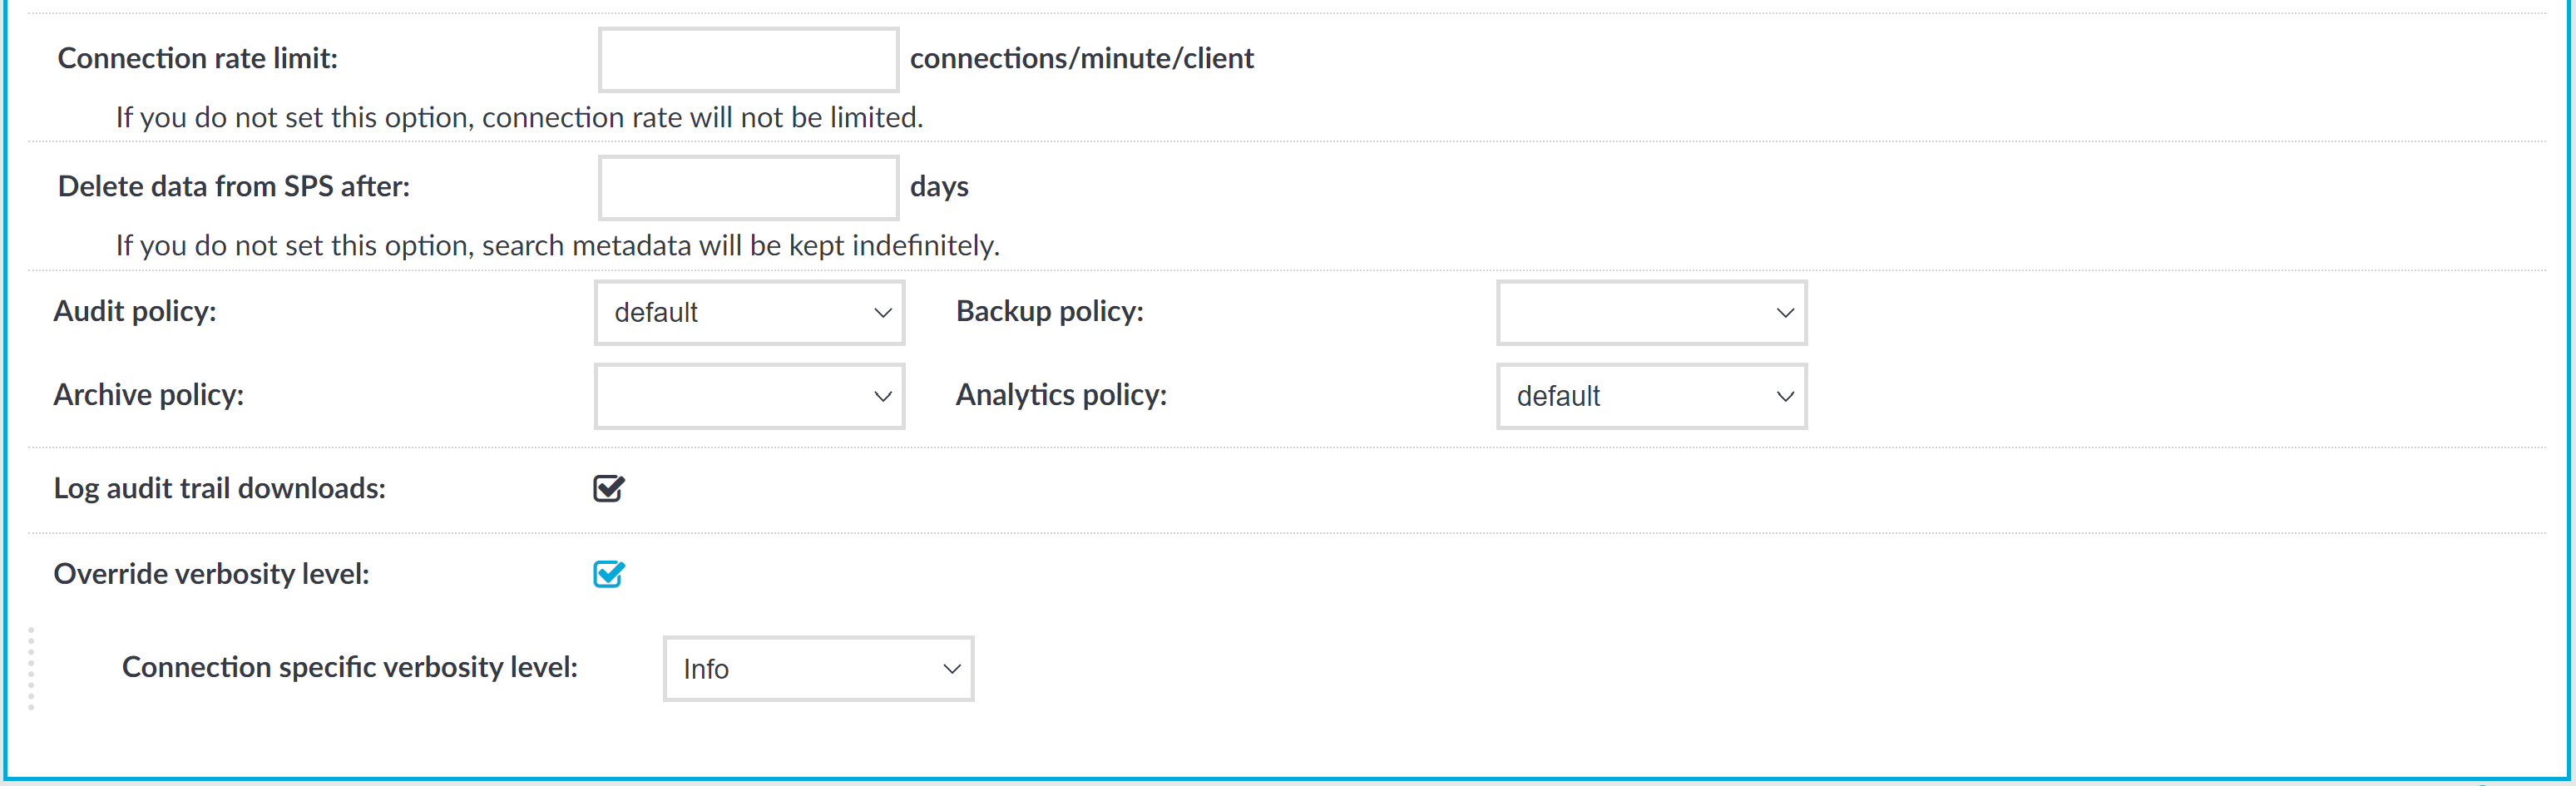Click the 'Archive policy:' label

149,395
